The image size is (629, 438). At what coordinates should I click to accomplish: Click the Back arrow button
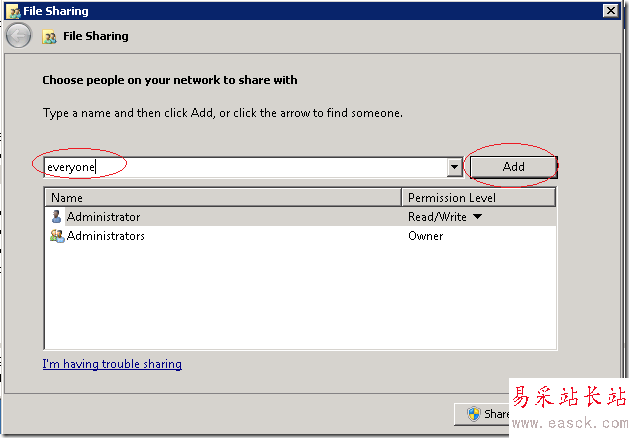coord(18,36)
